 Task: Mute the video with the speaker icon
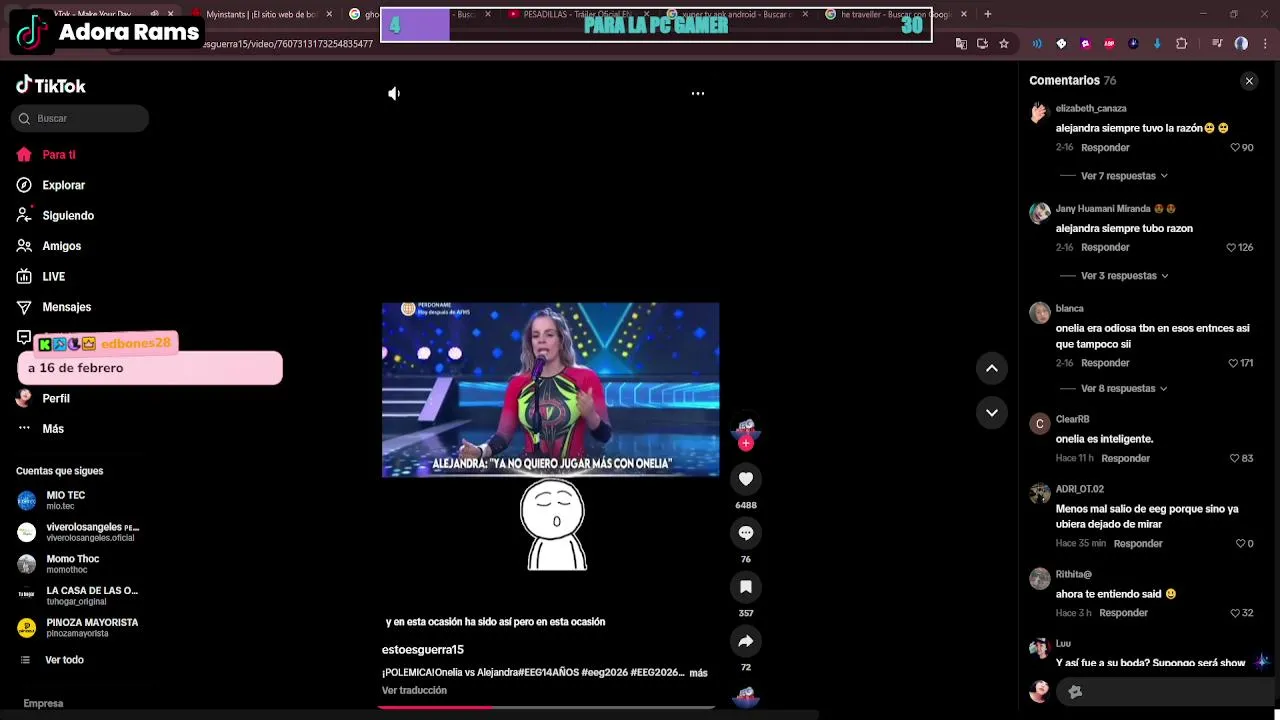394,93
